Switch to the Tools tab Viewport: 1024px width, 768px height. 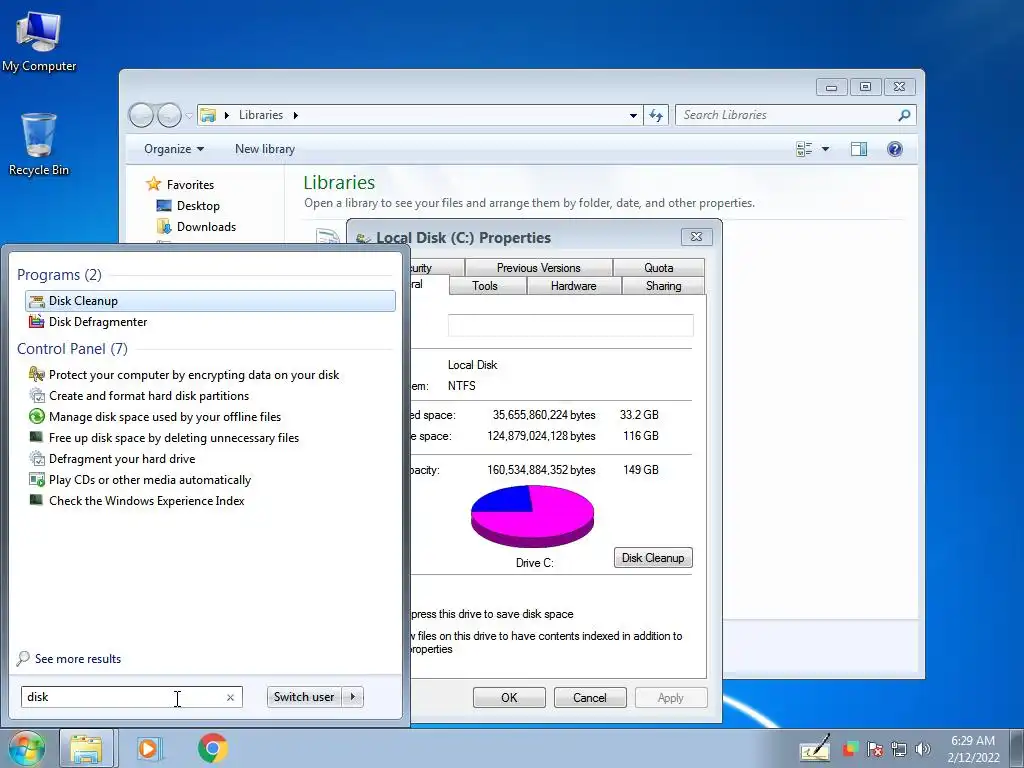(x=485, y=286)
